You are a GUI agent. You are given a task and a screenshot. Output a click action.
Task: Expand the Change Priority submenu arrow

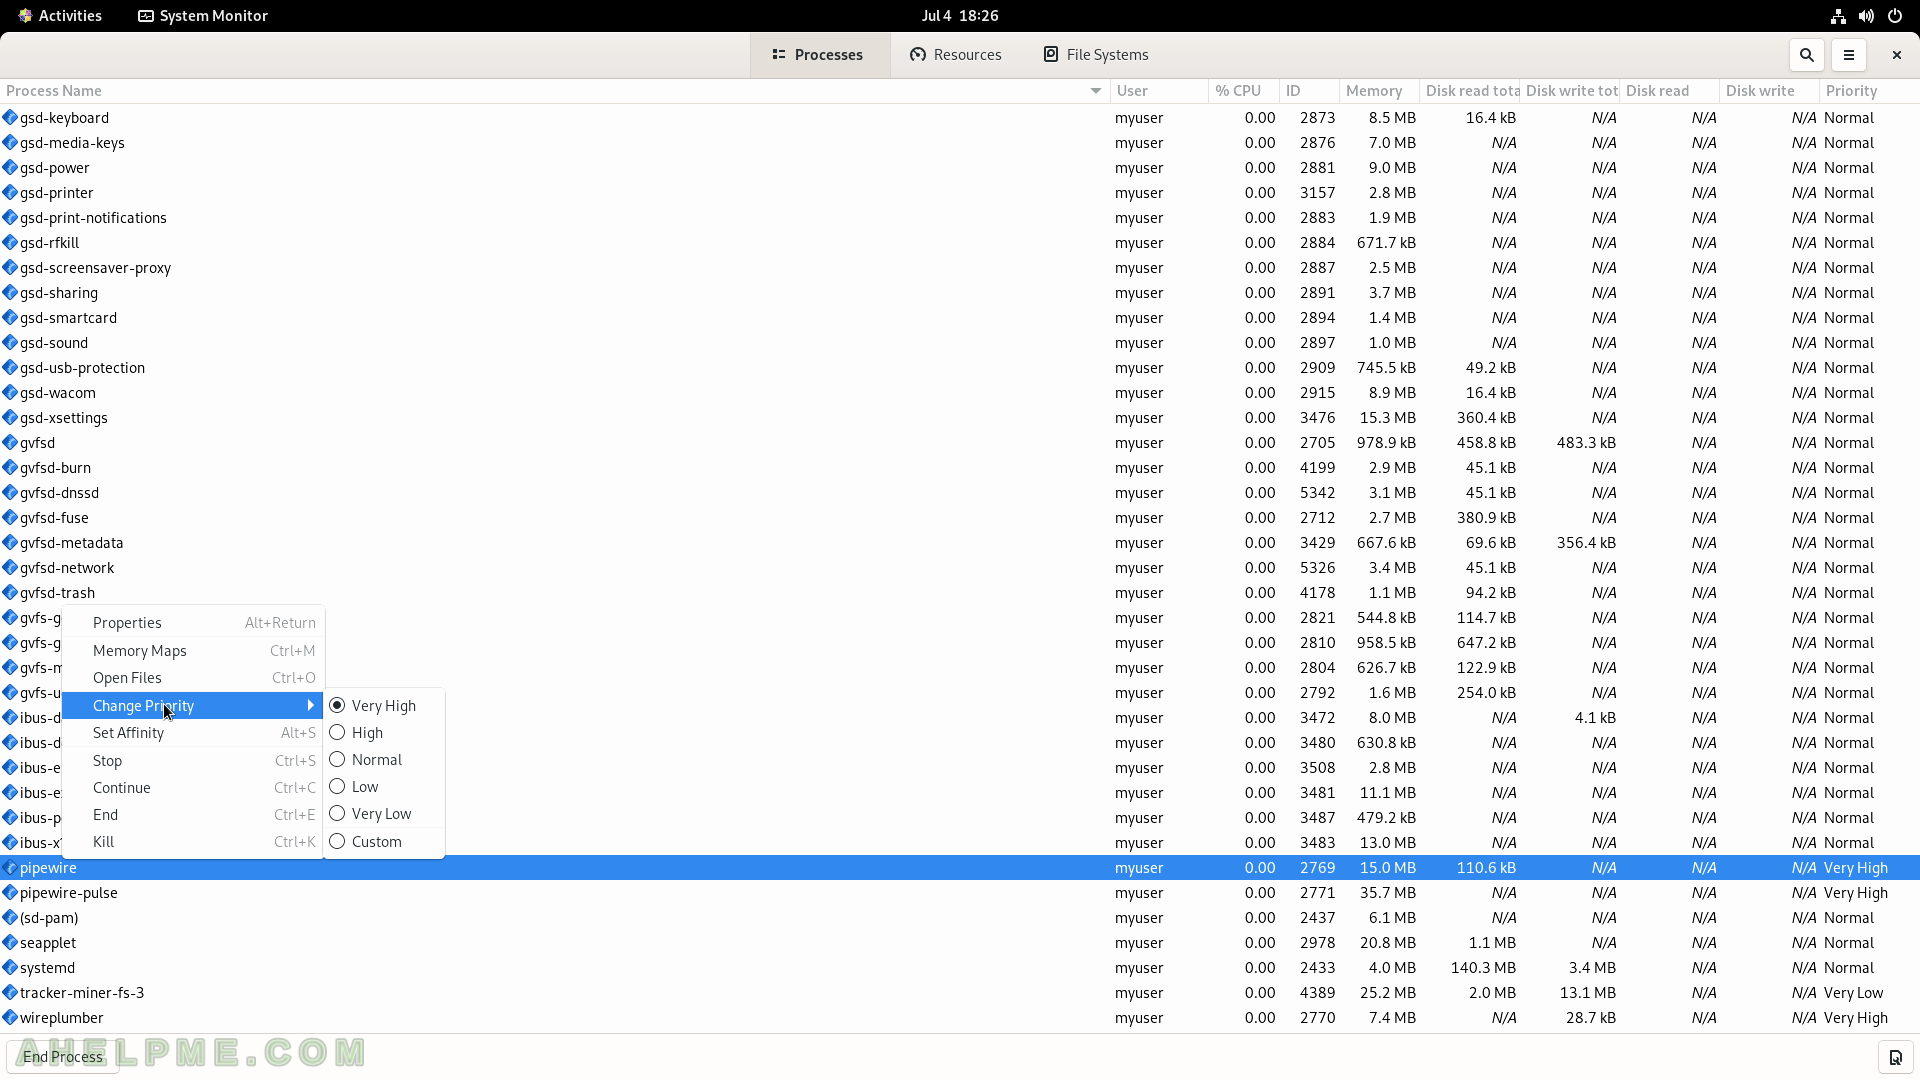[x=311, y=705]
